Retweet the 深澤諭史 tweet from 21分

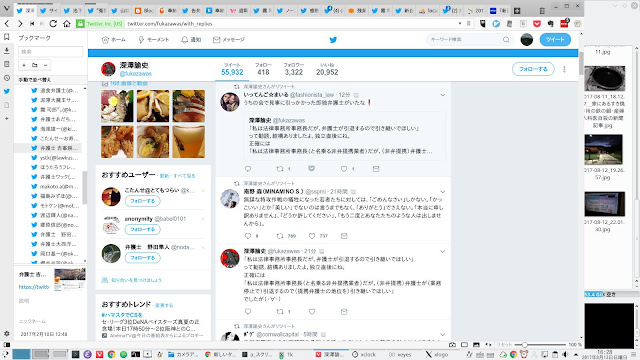tap(280, 311)
